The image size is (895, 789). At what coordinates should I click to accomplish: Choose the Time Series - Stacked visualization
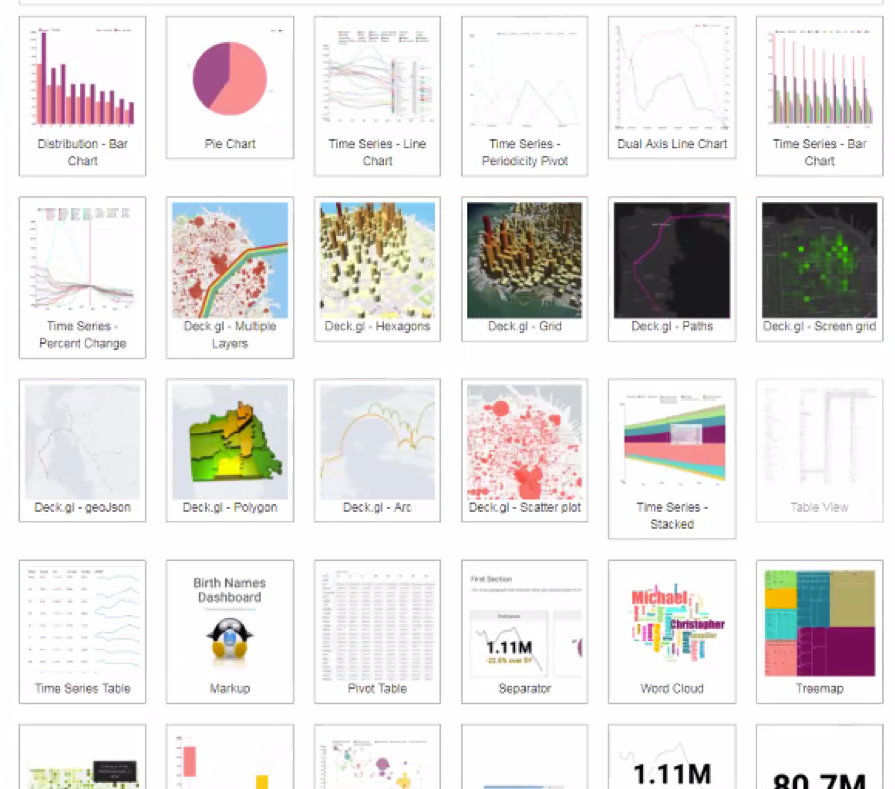[x=672, y=458]
